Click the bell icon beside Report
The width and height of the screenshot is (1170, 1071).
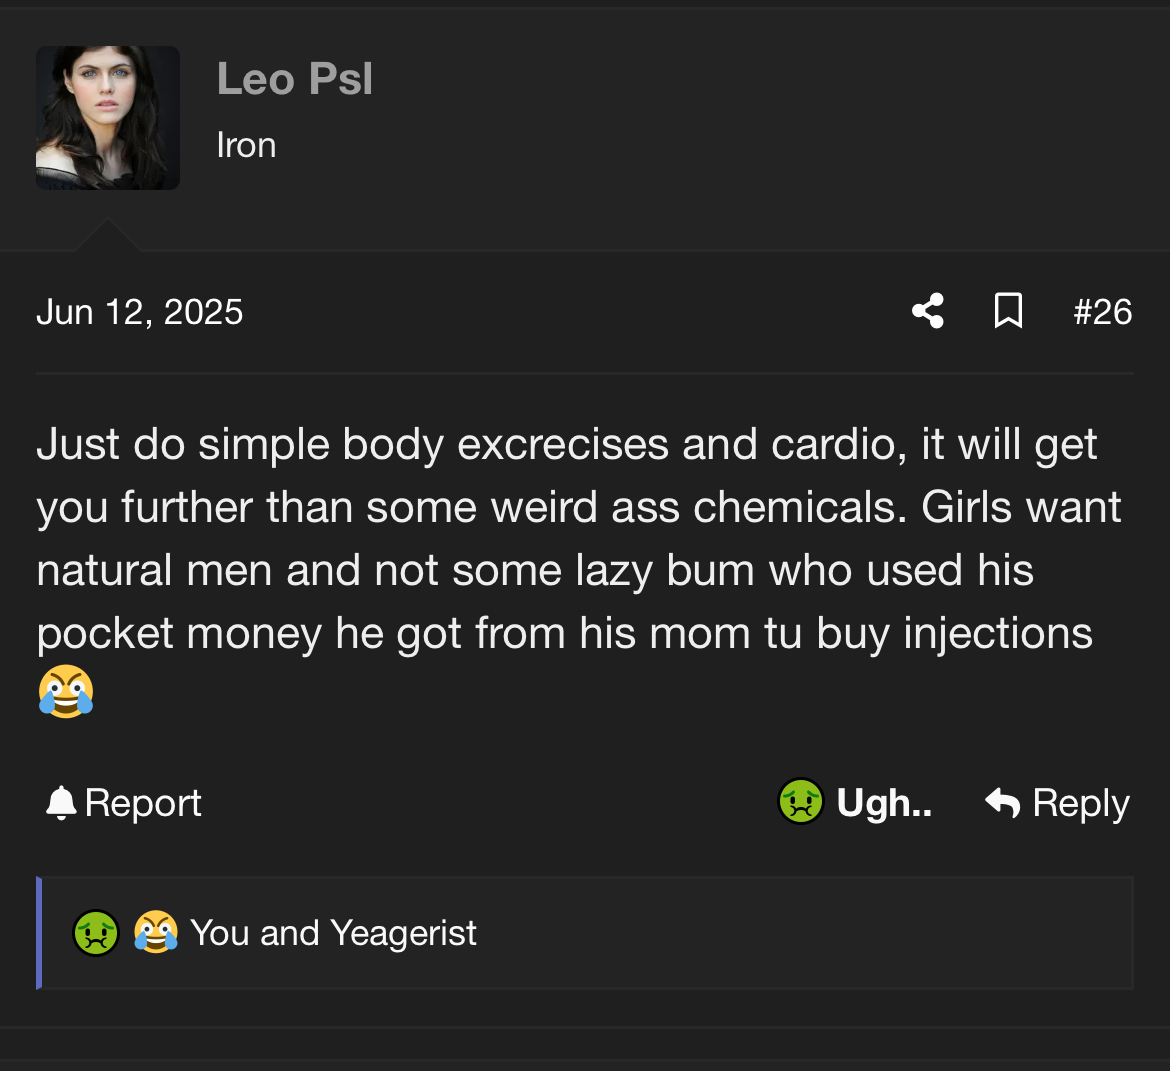(x=61, y=803)
